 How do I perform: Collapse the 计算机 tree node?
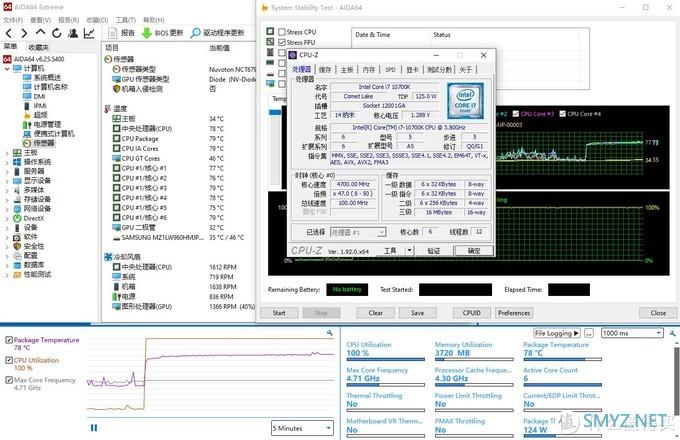click(7, 68)
